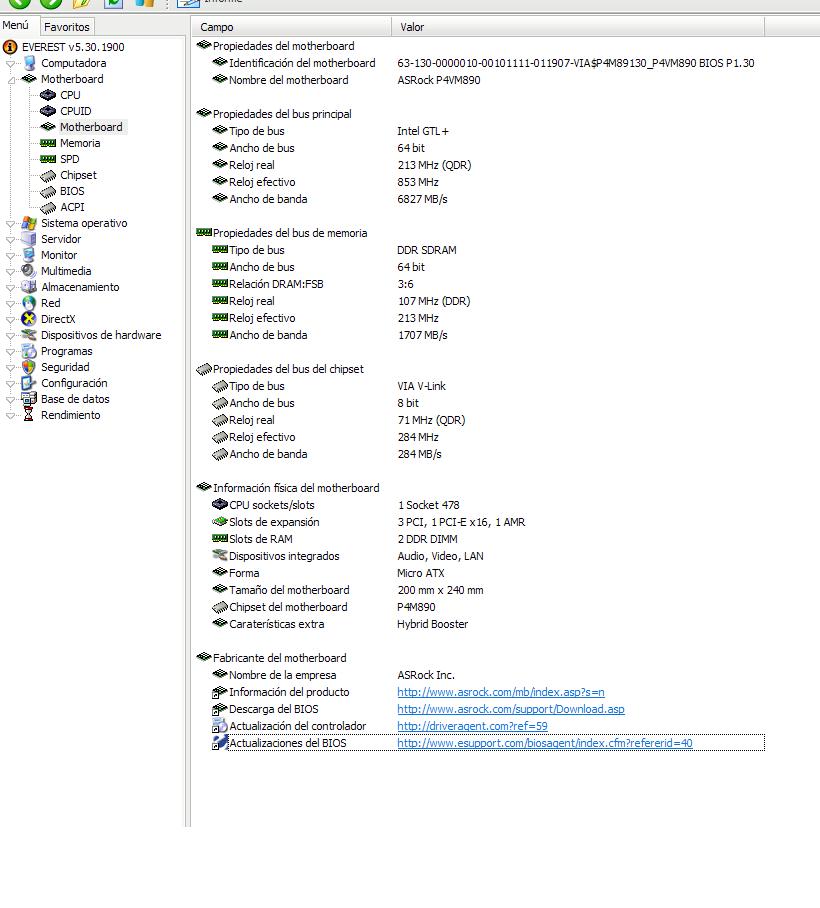Sort by the Valor column header
The height and width of the screenshot is (908, 820).
(578, 27)
